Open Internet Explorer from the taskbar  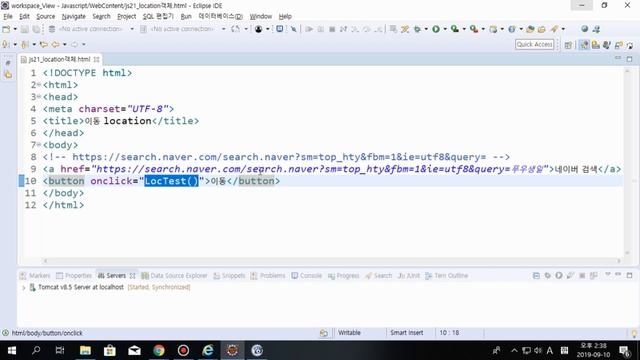(x=208, y=350)
